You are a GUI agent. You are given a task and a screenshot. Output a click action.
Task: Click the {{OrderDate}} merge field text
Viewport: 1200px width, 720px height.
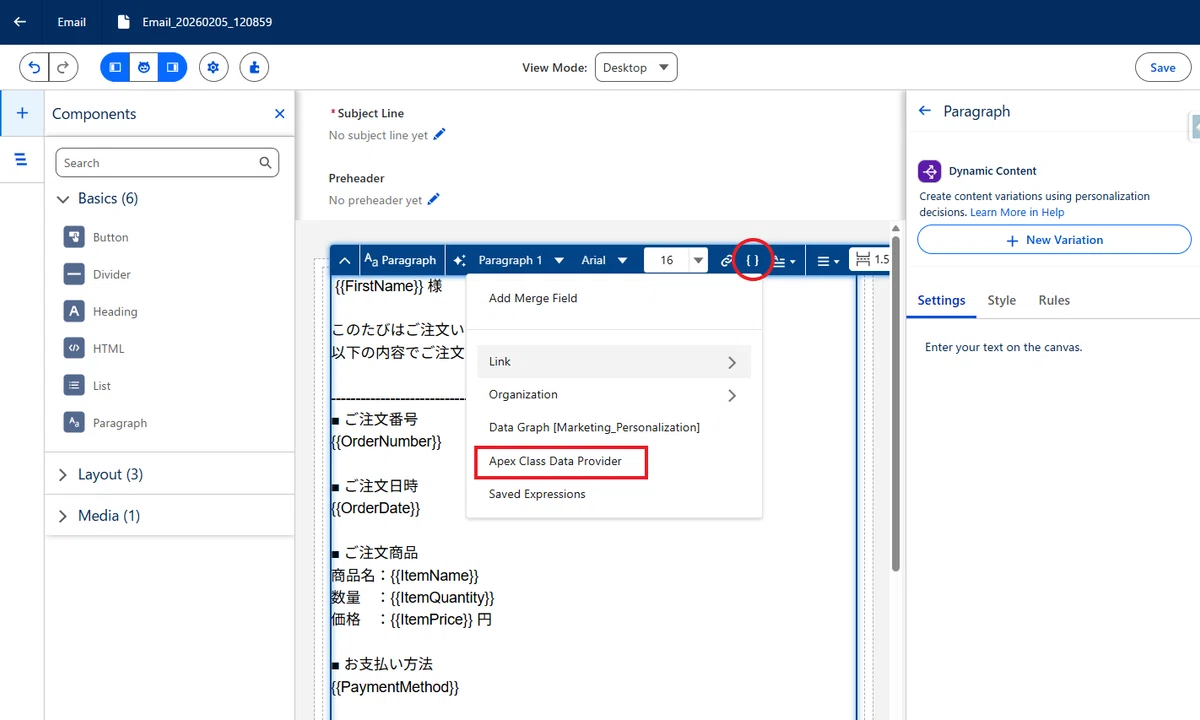[x=376, y=508]
